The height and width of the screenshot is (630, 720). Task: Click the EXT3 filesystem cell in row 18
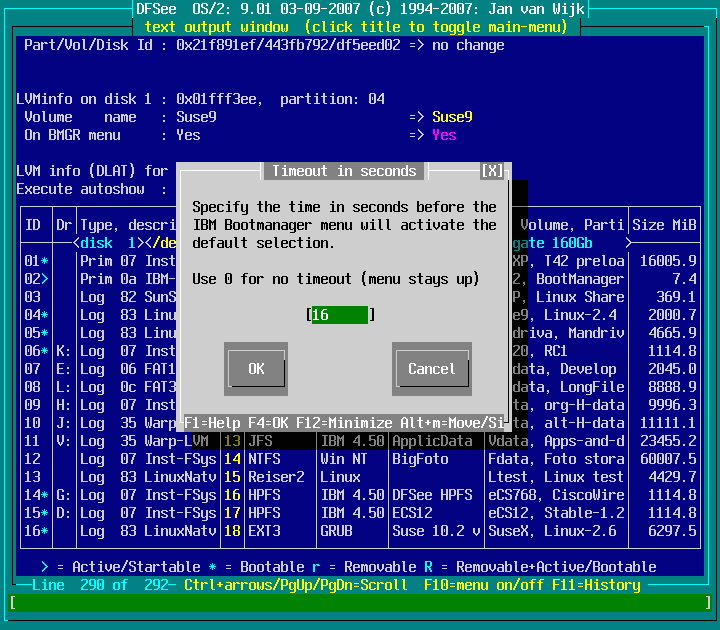264,531
